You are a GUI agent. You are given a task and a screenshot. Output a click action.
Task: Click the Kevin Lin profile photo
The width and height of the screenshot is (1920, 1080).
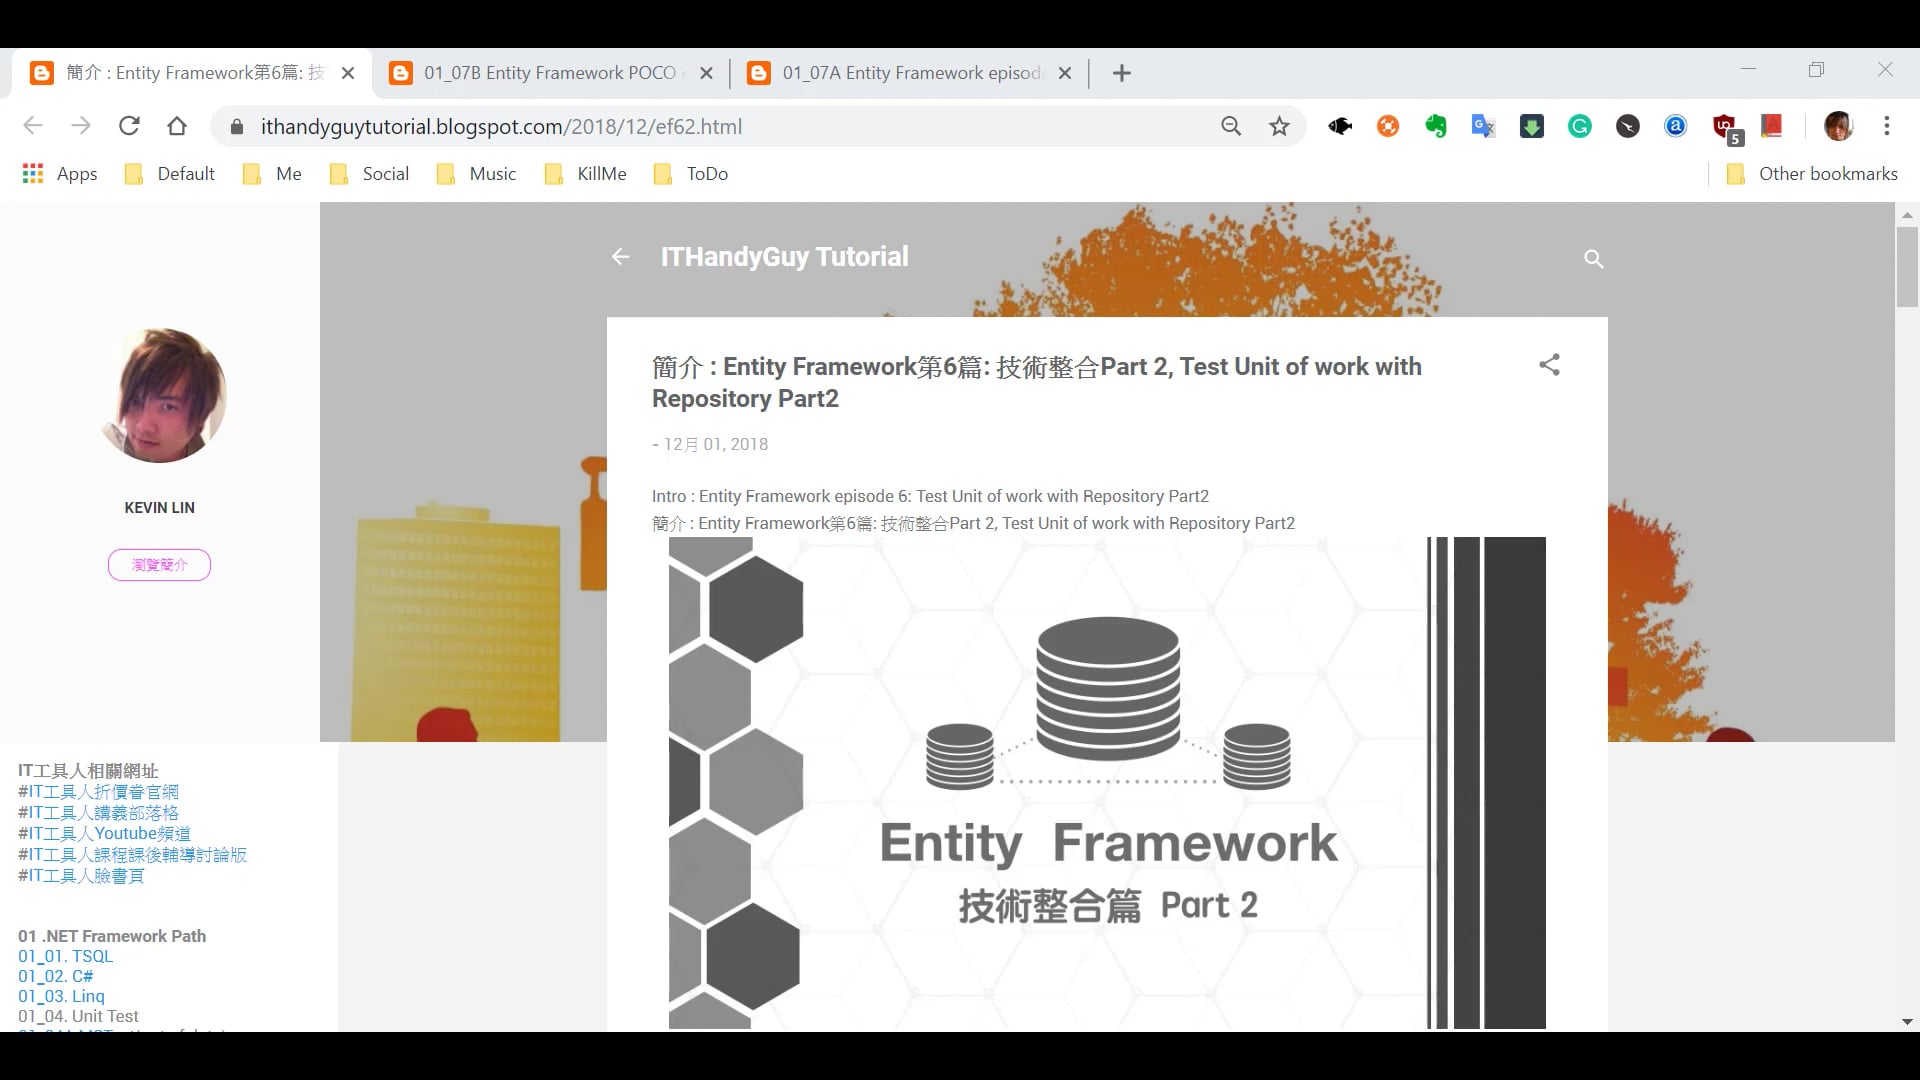[159, 395]
